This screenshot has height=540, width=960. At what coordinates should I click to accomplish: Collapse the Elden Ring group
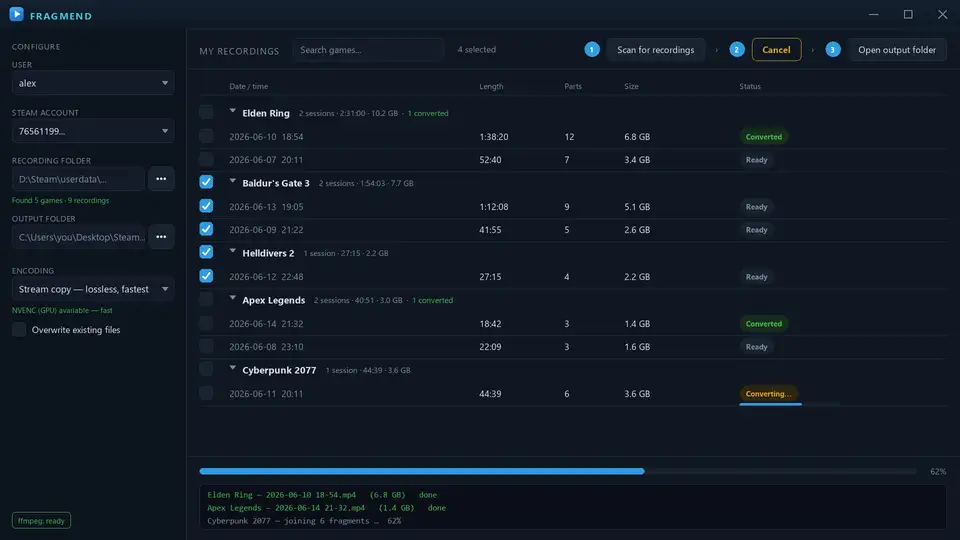tap(233, 111)
